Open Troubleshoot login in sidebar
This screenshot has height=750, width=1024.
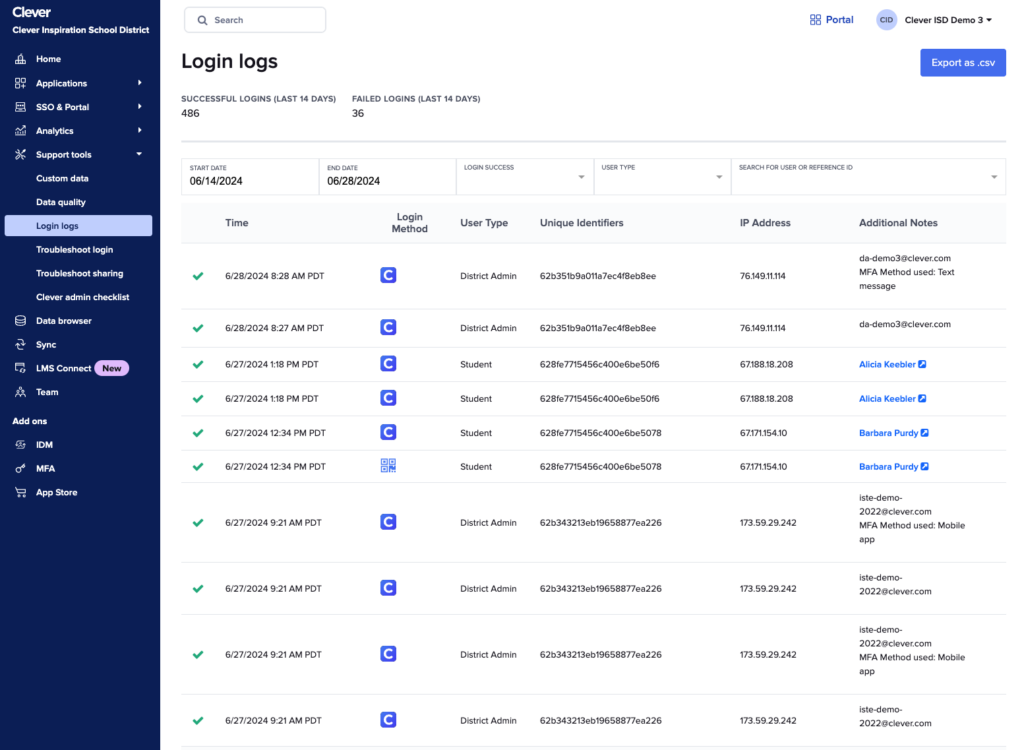74,250
